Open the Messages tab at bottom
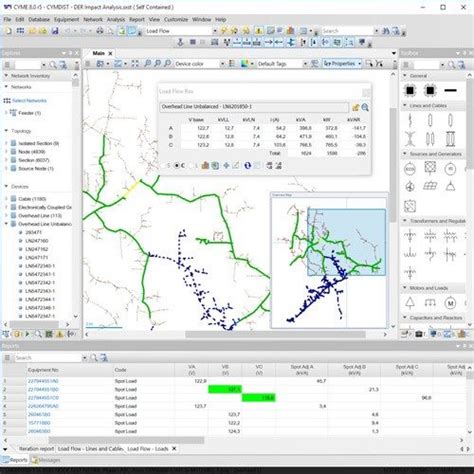474x474 pixels. click(x=46, y=460)
